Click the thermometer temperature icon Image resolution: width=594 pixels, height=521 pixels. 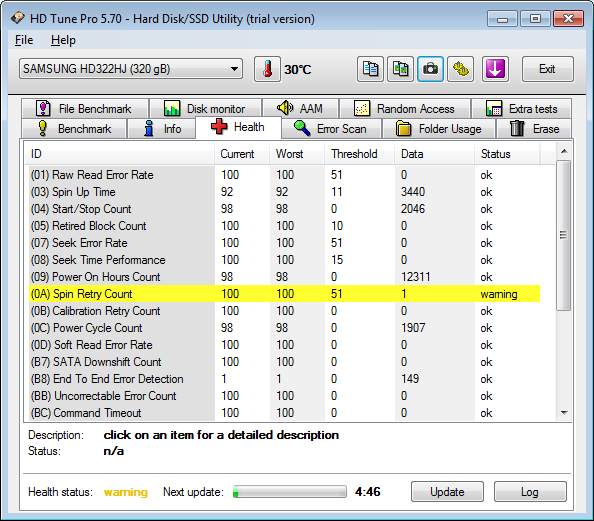pos(267,69)
